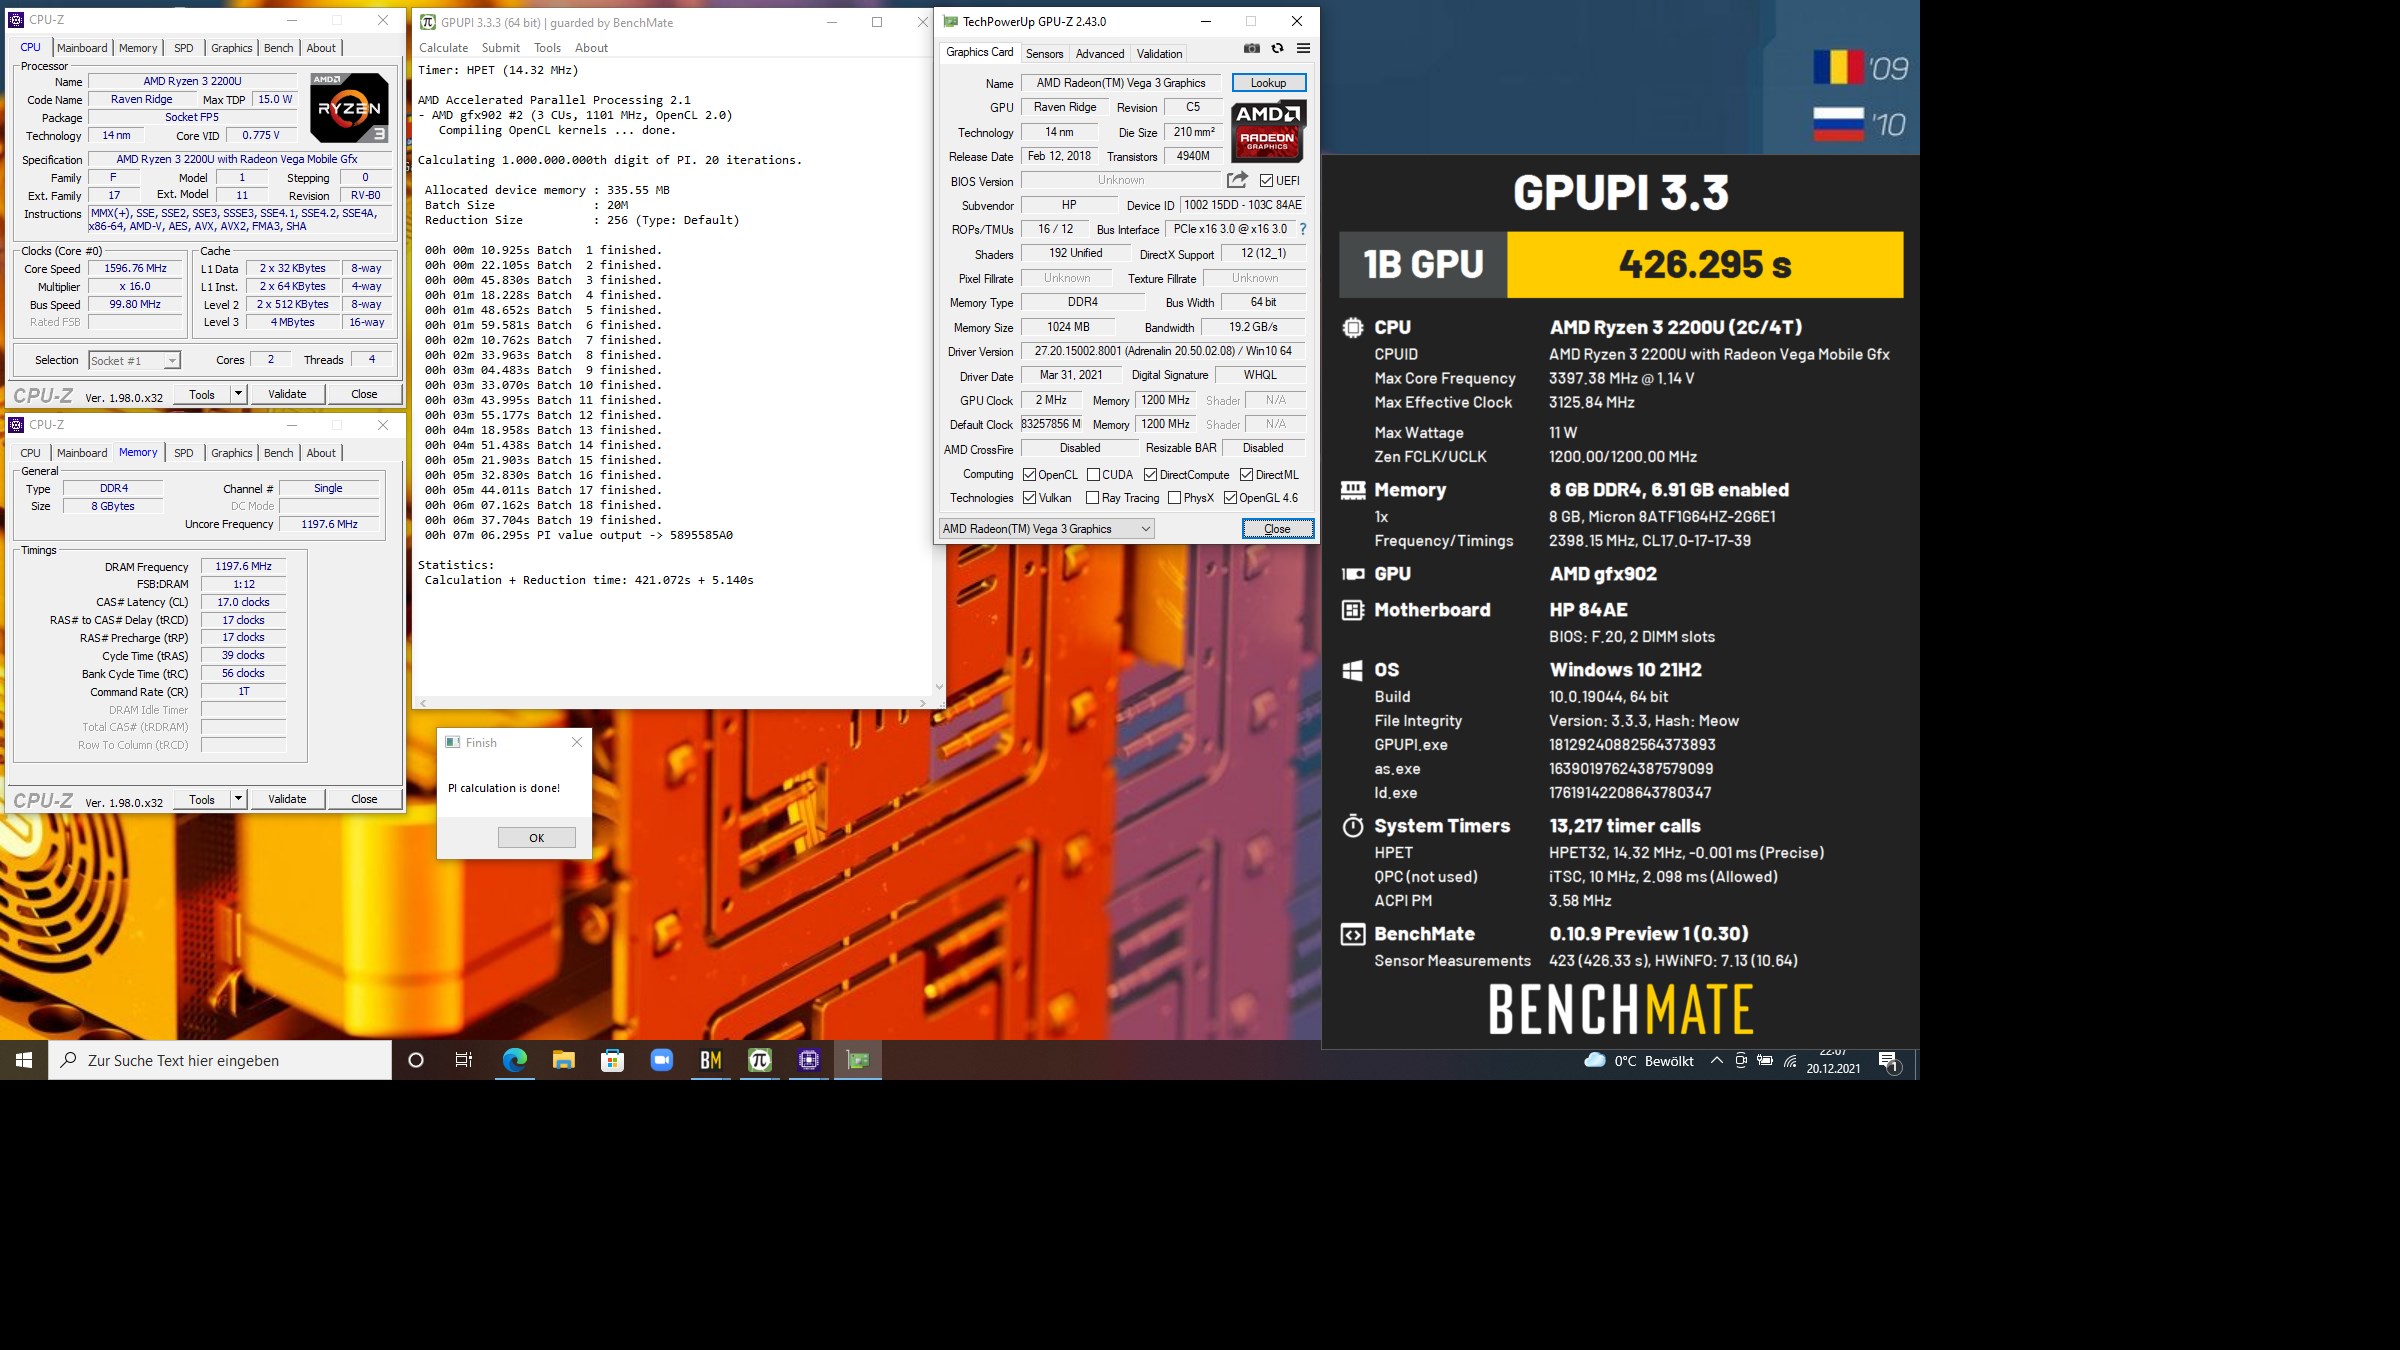Toggle the DirectML checkbox
The width and height of the screenshot is (2400, 1350).
[x=1246, y=475]
